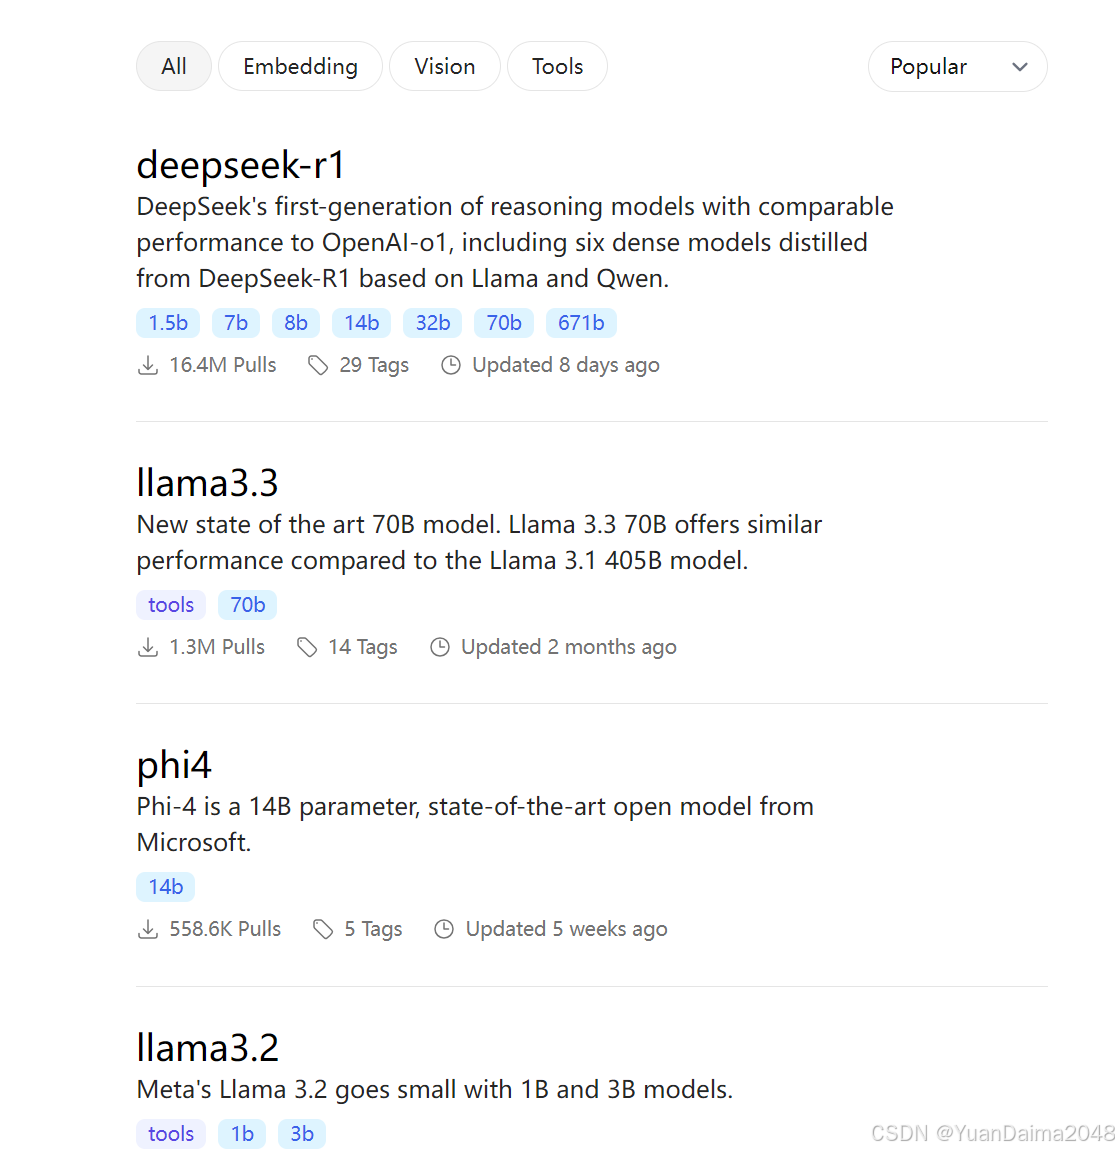Screen dimensions: 1119x1153
Task: Click the tools tag under llama3.2
Action: [x=171, y=1133]
